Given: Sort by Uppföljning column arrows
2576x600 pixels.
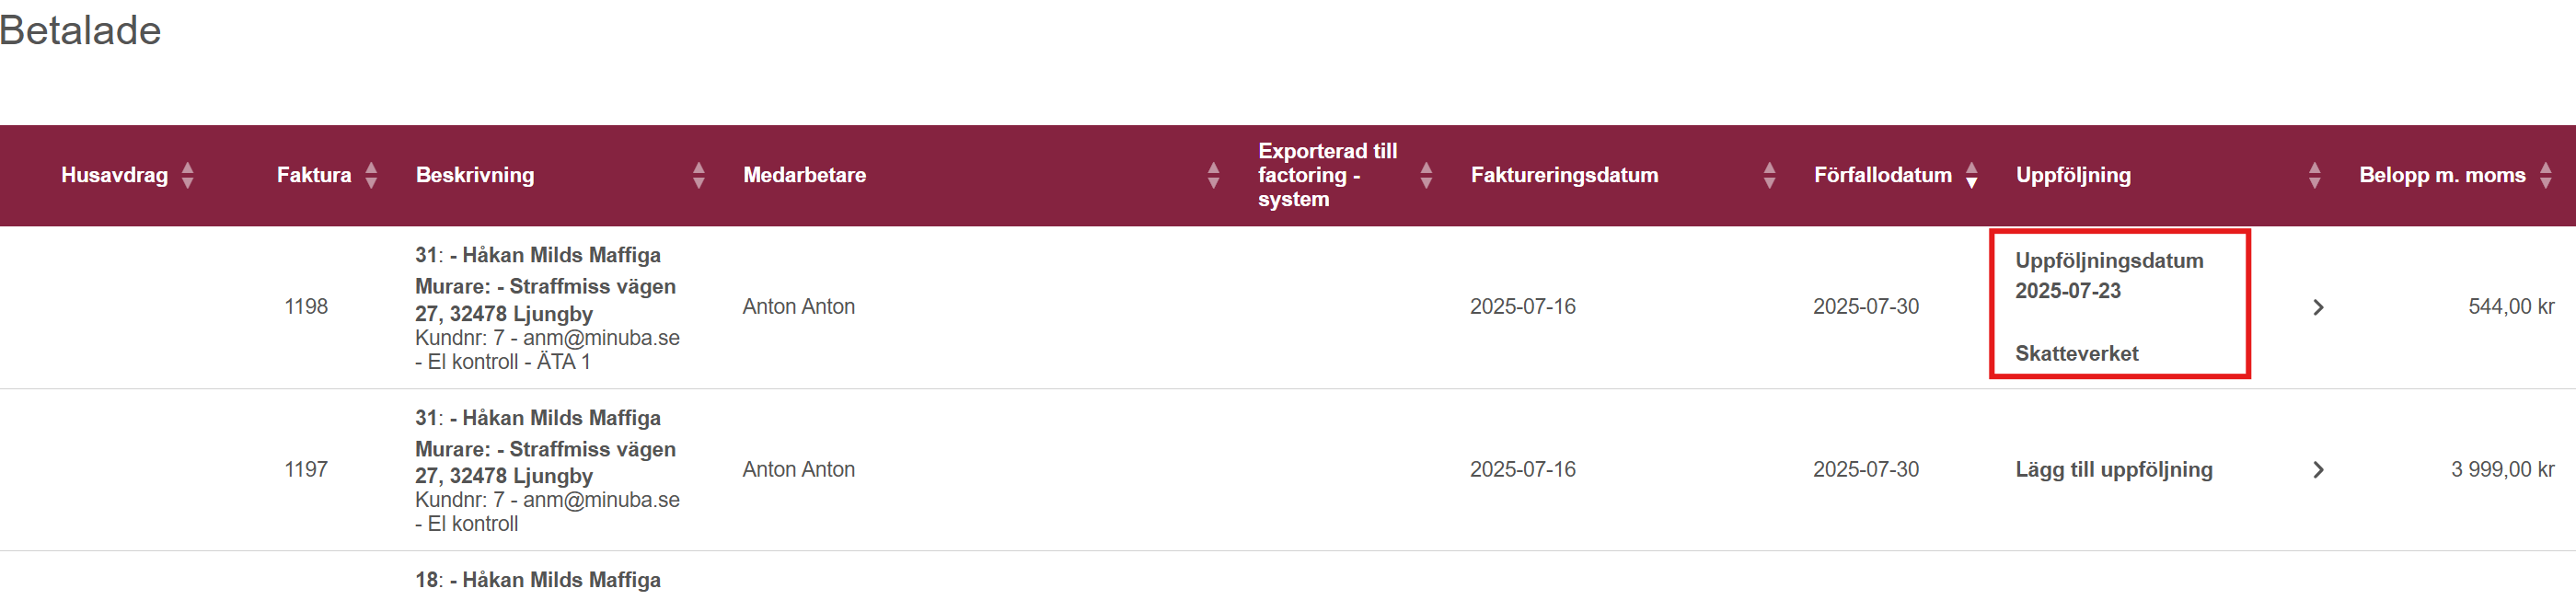Looking at the screenshot, I should 2314,175.
